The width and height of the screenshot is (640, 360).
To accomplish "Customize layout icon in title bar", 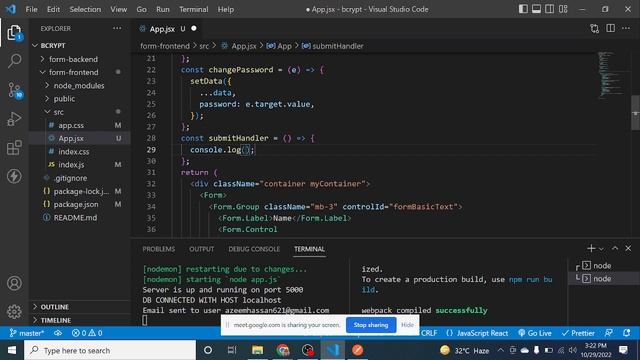I will [563, 9].
